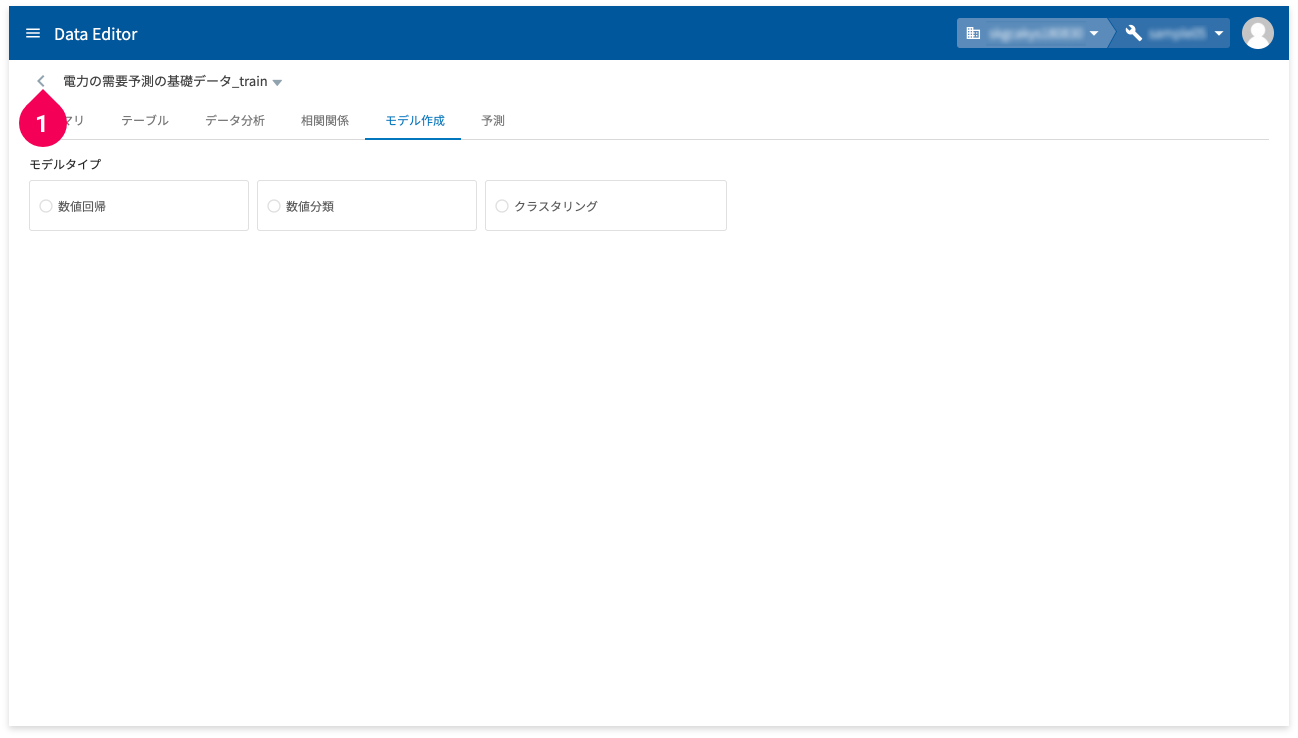Image resolution: width=1298 pixels, height=738 pixels.
Task: Select the 数値回帰 model type
Action: click(139, 206)
